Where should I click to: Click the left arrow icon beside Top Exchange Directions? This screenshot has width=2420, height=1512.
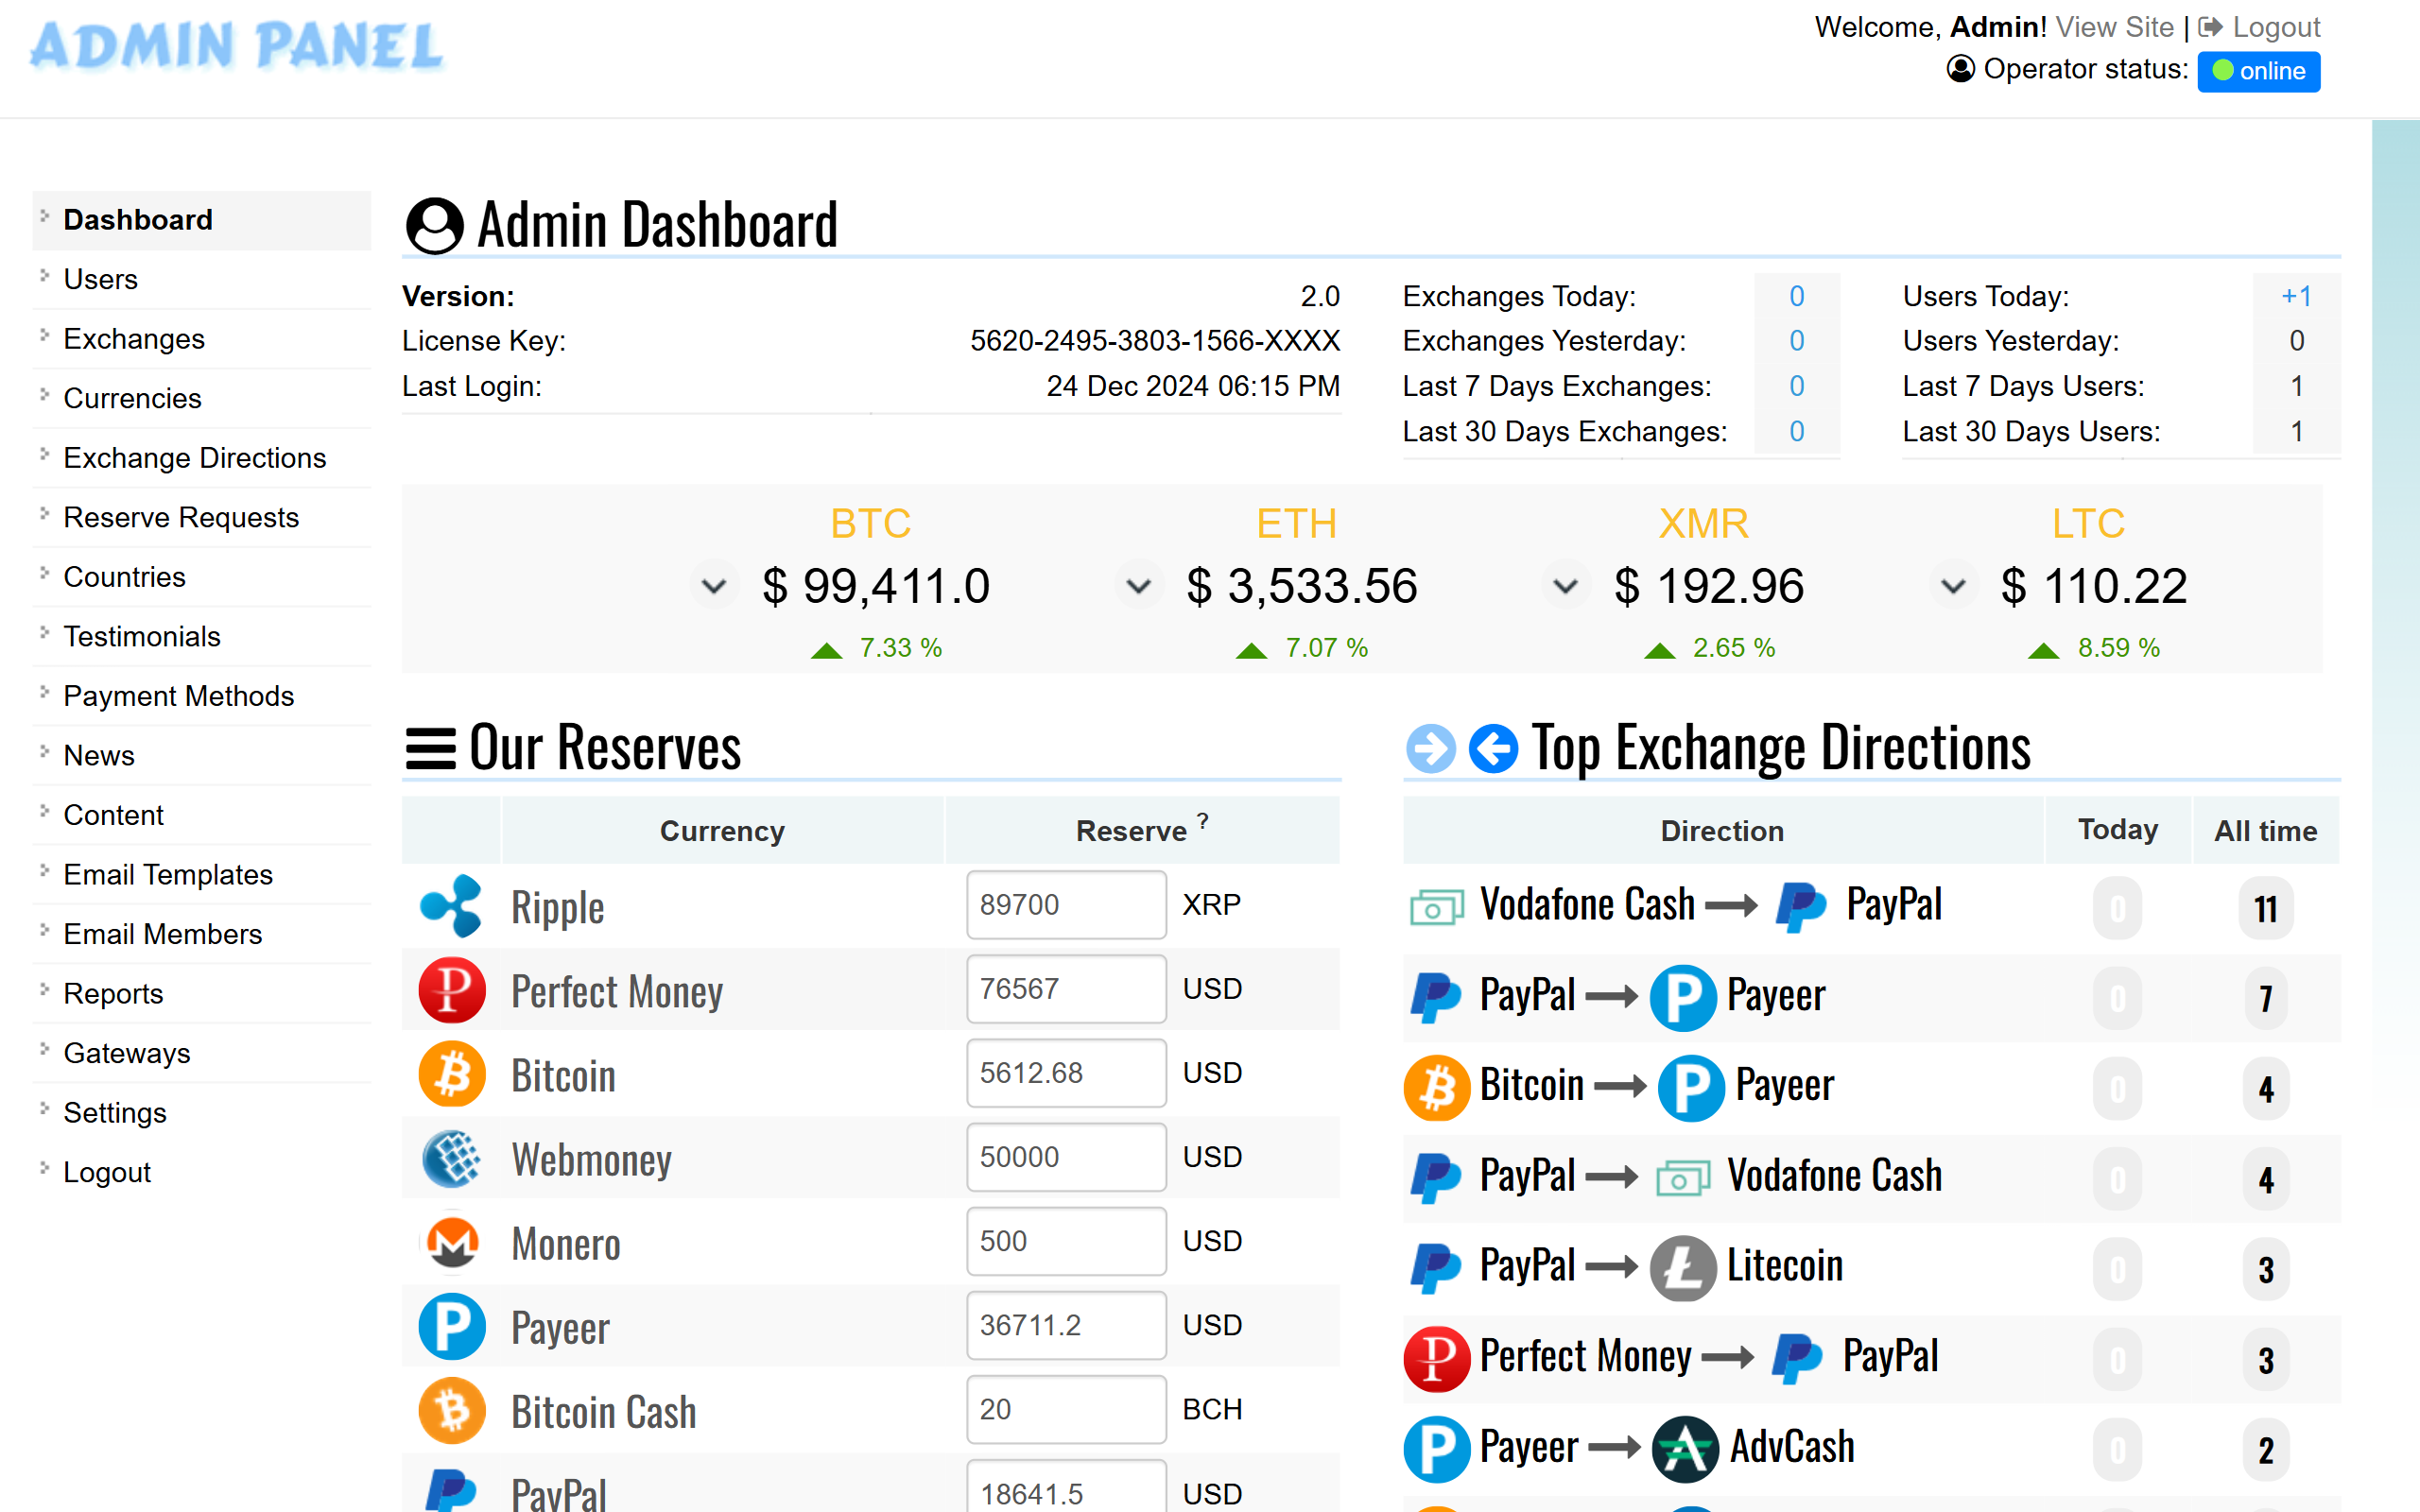tap(1494, 748)
